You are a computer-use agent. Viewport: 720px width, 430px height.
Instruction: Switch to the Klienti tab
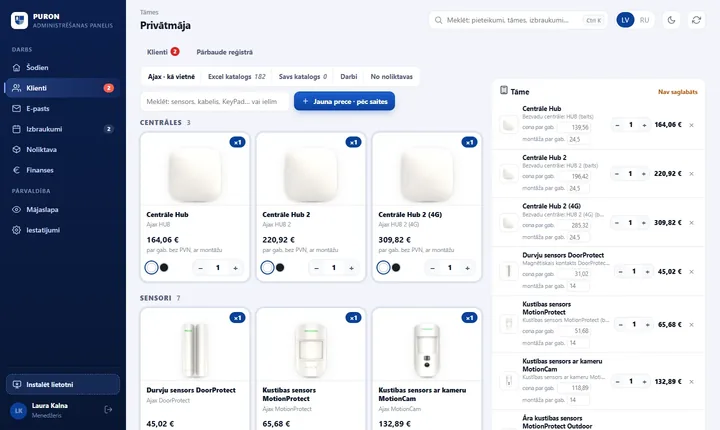point(163,52)
